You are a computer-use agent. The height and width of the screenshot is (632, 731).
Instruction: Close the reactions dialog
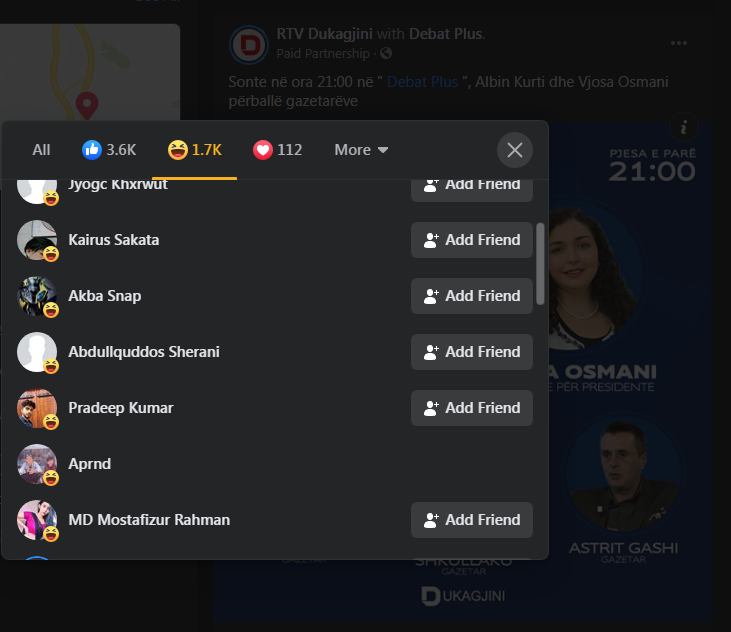[x=515, y=150]
